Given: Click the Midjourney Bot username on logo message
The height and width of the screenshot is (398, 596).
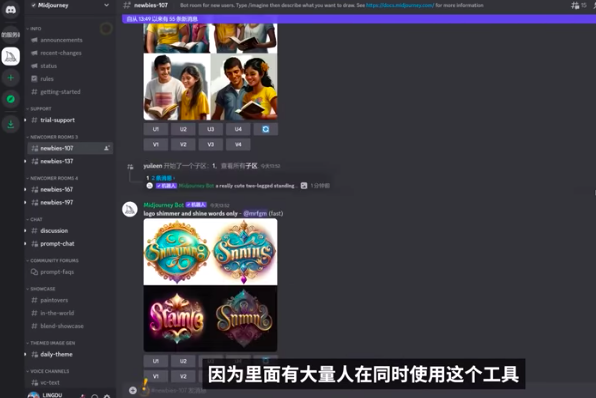Looking at the screenshot, I should point(163,205).
